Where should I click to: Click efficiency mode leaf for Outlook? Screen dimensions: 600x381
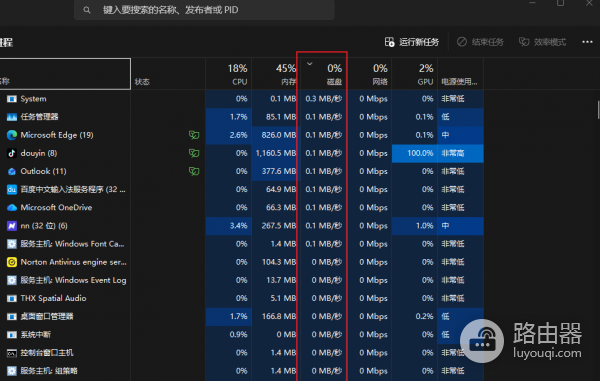pyautogui.click(x=194, y=171)
